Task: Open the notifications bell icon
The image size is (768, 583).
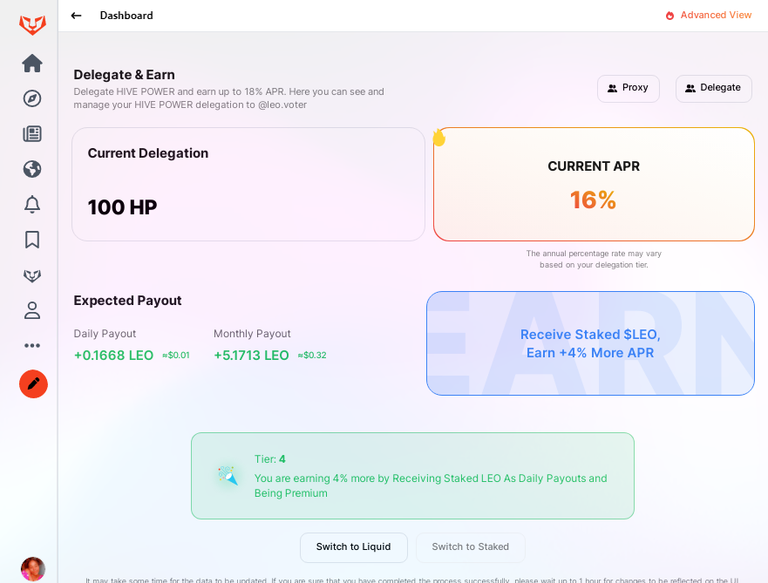Action: [32, 204]
